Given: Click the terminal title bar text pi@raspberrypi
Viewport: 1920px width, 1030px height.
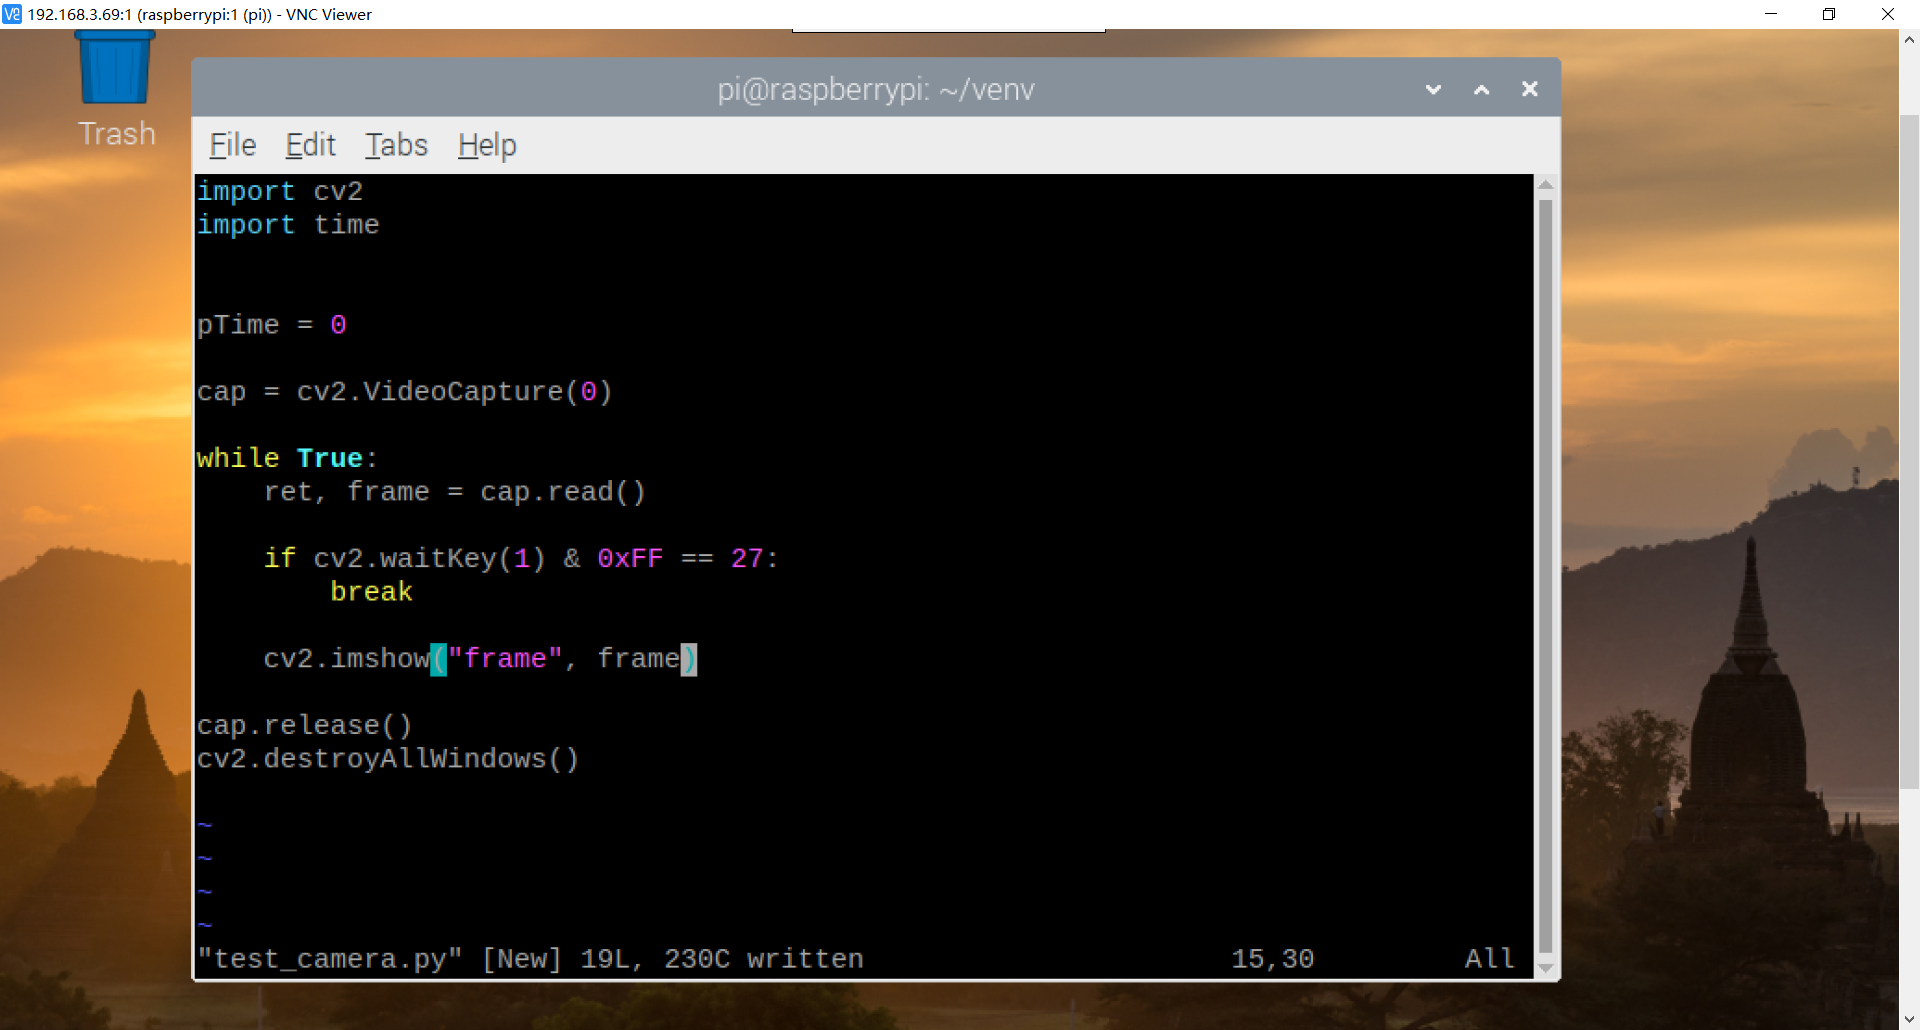Looking at the screenshot, I should coord(875,90).
